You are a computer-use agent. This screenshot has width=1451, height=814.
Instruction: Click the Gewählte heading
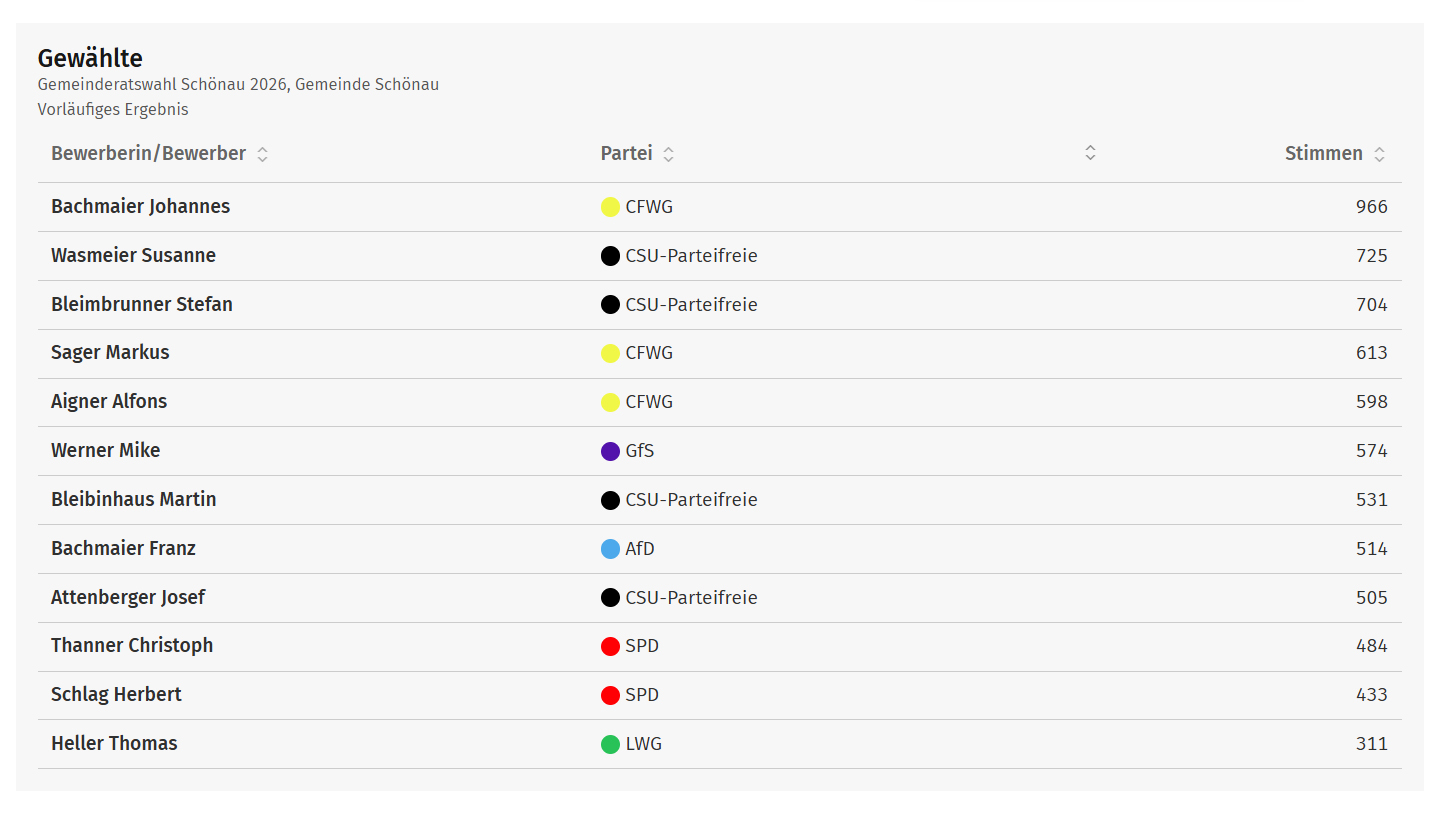(x=90, y=58)
